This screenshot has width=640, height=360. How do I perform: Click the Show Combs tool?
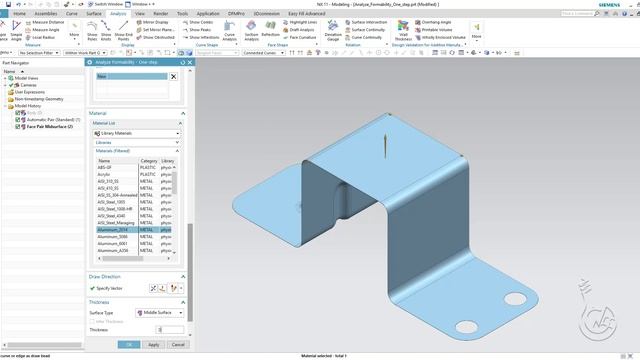click(x=198, y=22)
